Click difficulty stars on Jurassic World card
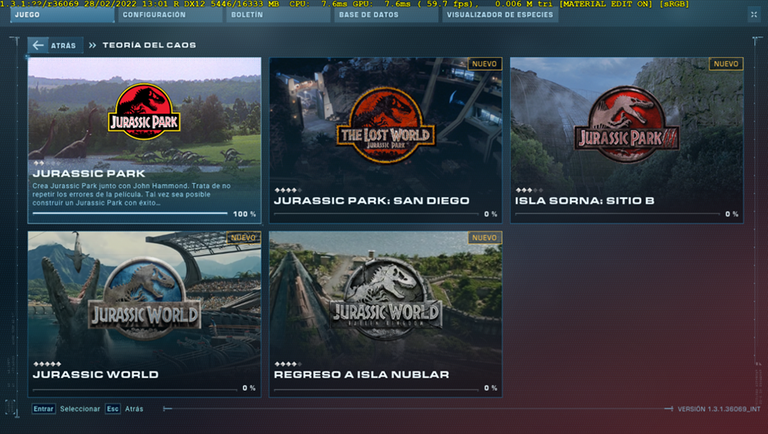Image resolution: width=768 pixels, height=434 pixels. click(47, 364)
